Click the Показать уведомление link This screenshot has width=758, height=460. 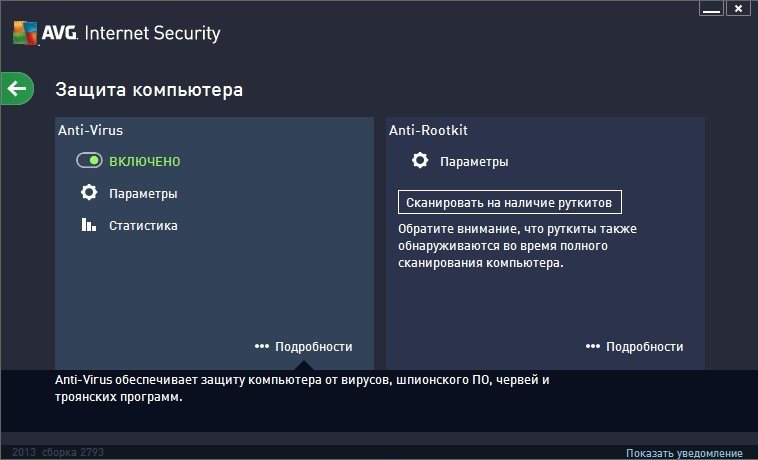684,453
